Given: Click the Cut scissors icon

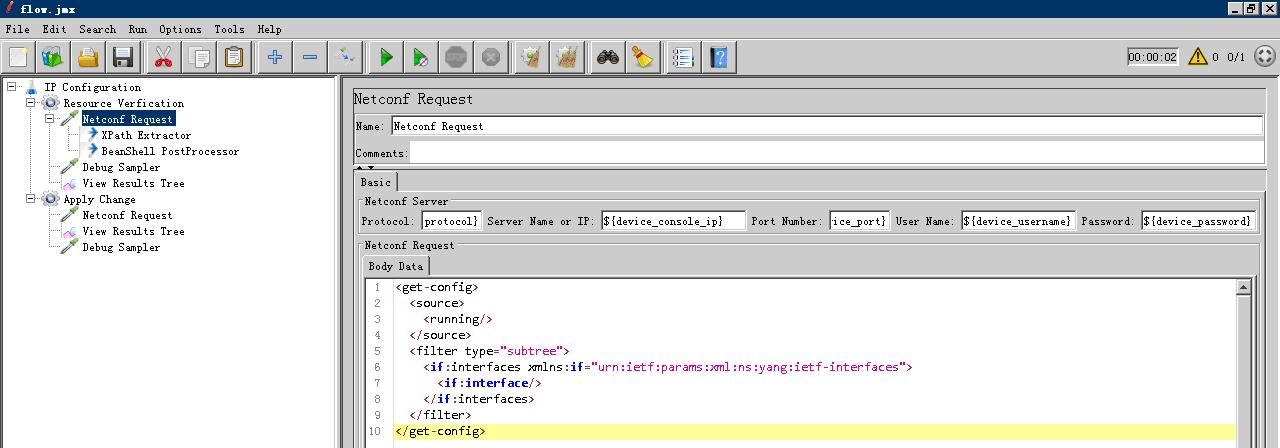Looking at the screenshot, I should [161, 57].
